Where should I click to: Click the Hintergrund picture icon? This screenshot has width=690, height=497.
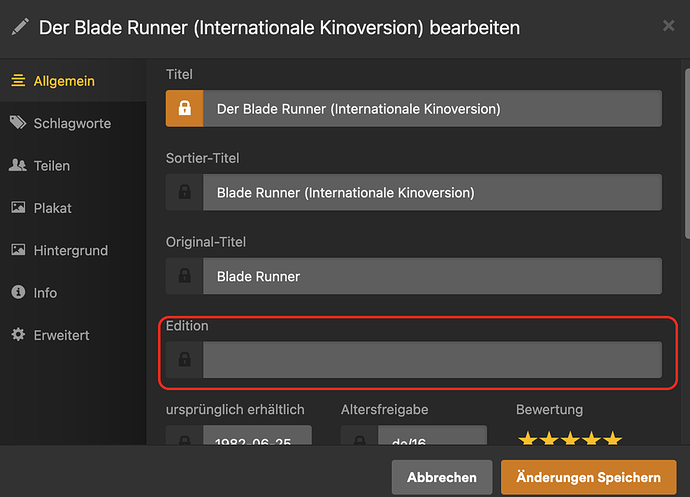tap(18, 250)
